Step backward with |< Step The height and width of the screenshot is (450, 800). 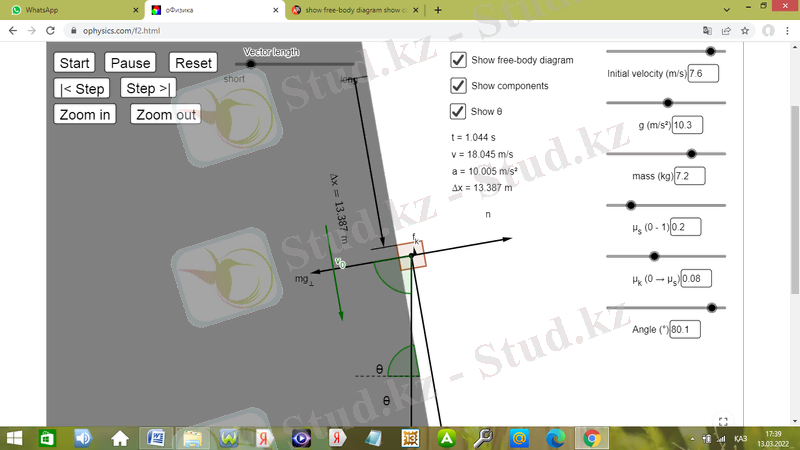click(82, 88)
